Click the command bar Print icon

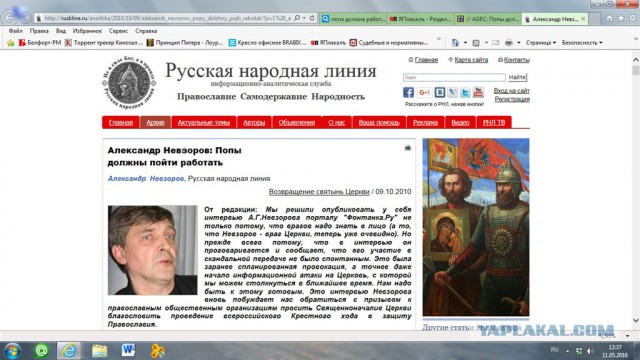tap(509, 42)
